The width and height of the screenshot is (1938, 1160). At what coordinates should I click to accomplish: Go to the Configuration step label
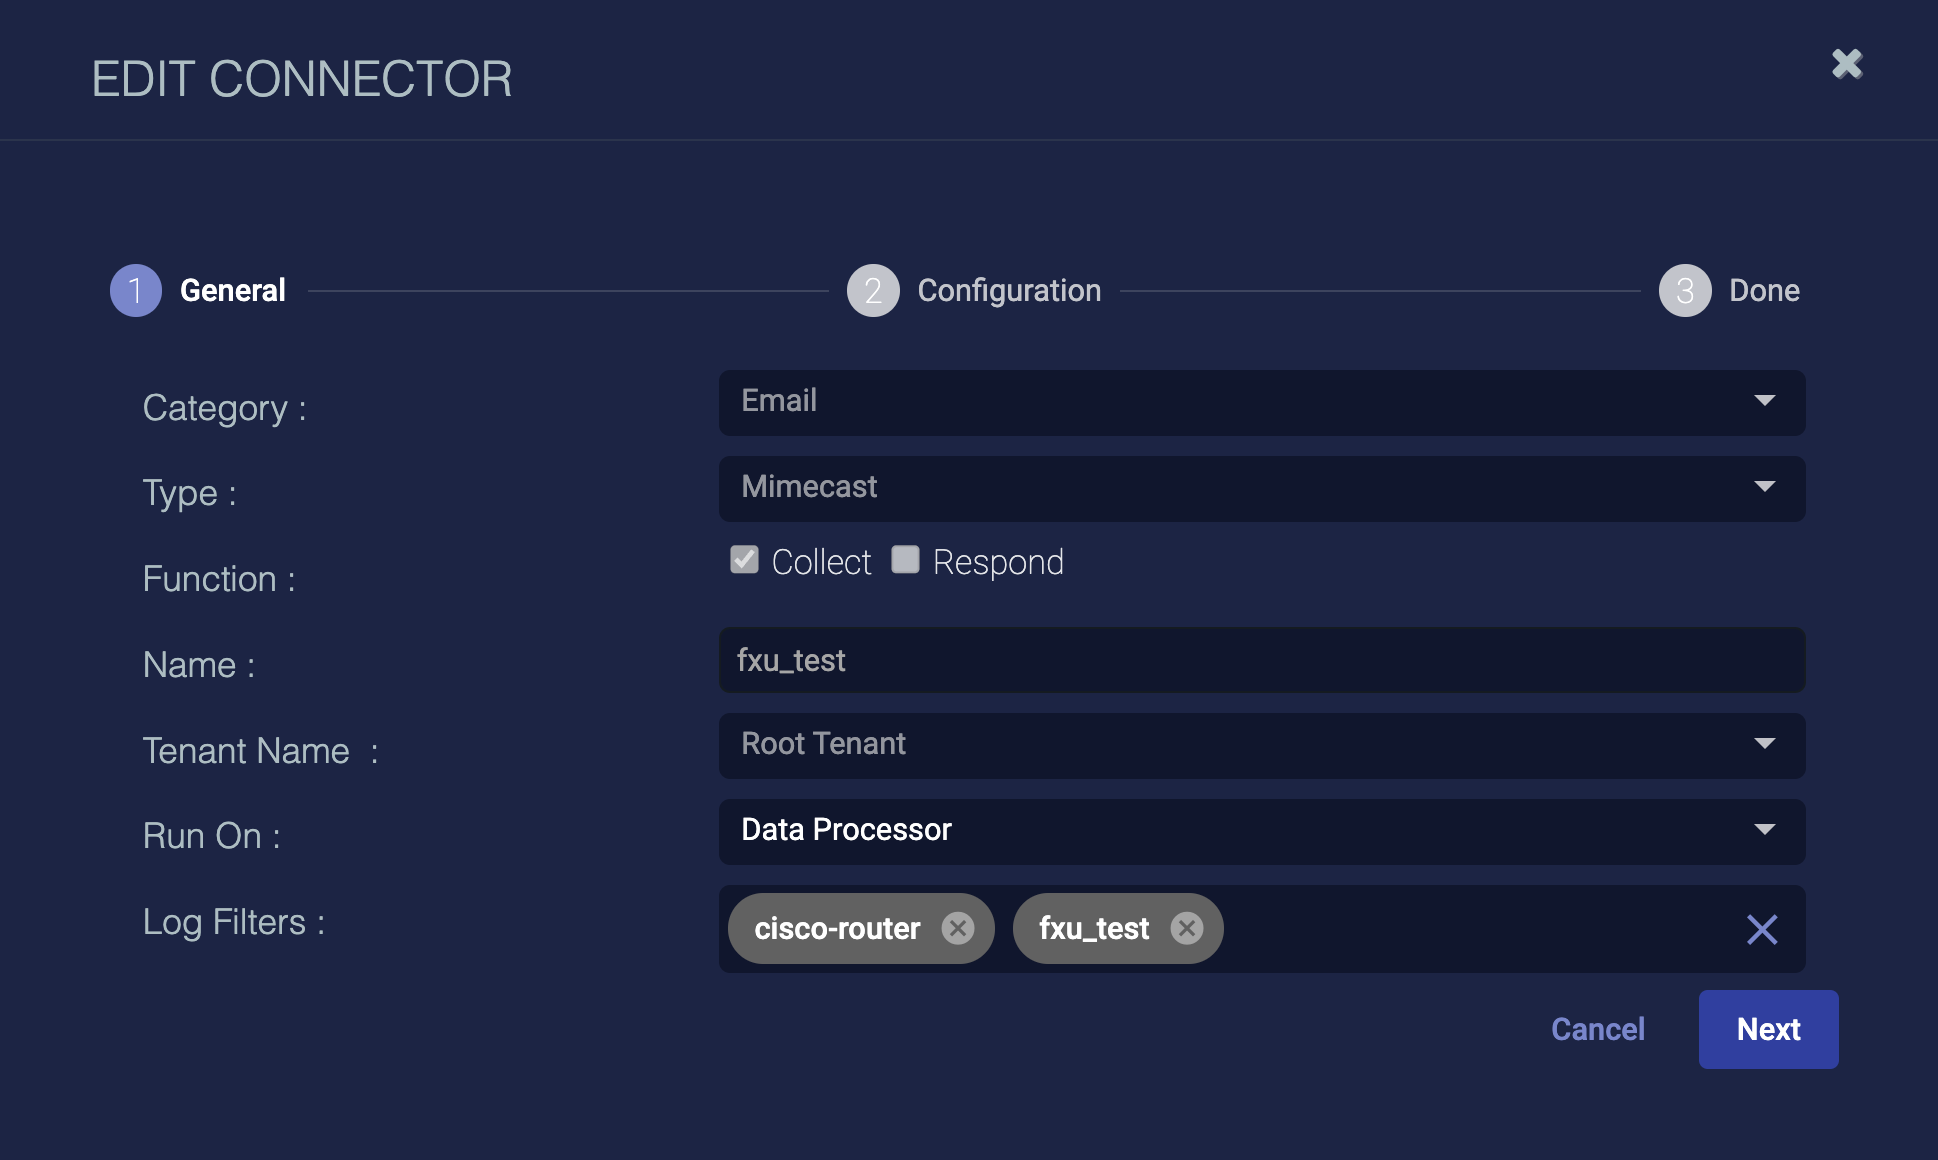tap(1009, 291)
